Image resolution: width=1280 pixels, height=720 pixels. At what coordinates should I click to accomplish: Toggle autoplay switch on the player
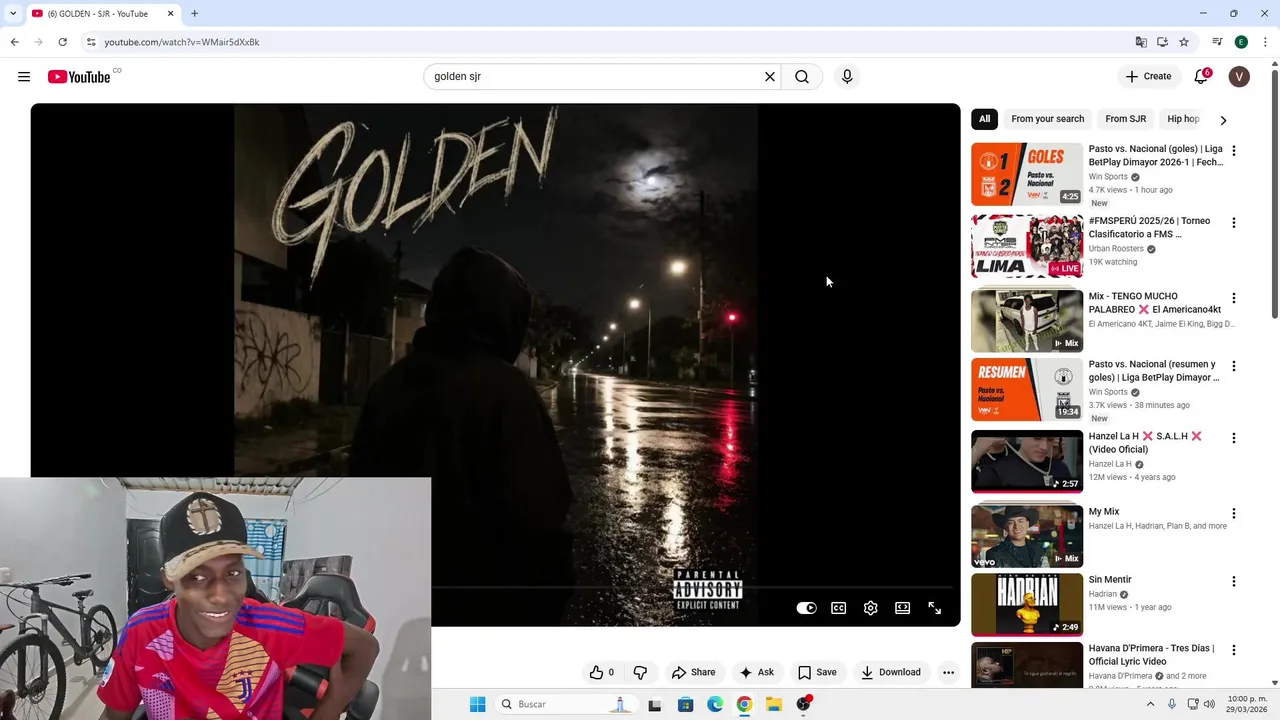[x=806, y=608]
